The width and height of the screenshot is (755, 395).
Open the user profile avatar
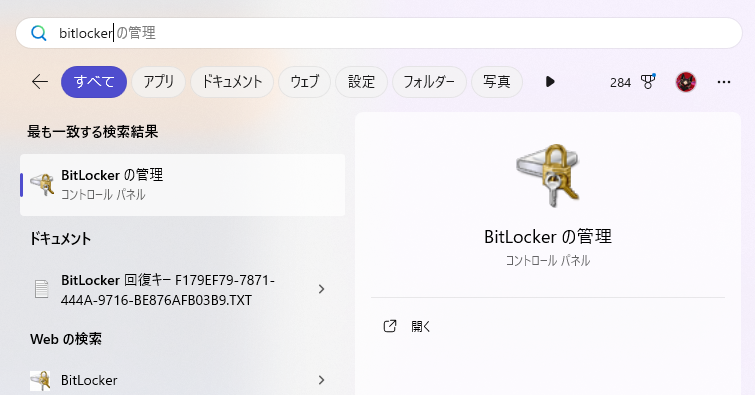pyautogui.click(x=686, y=82)
